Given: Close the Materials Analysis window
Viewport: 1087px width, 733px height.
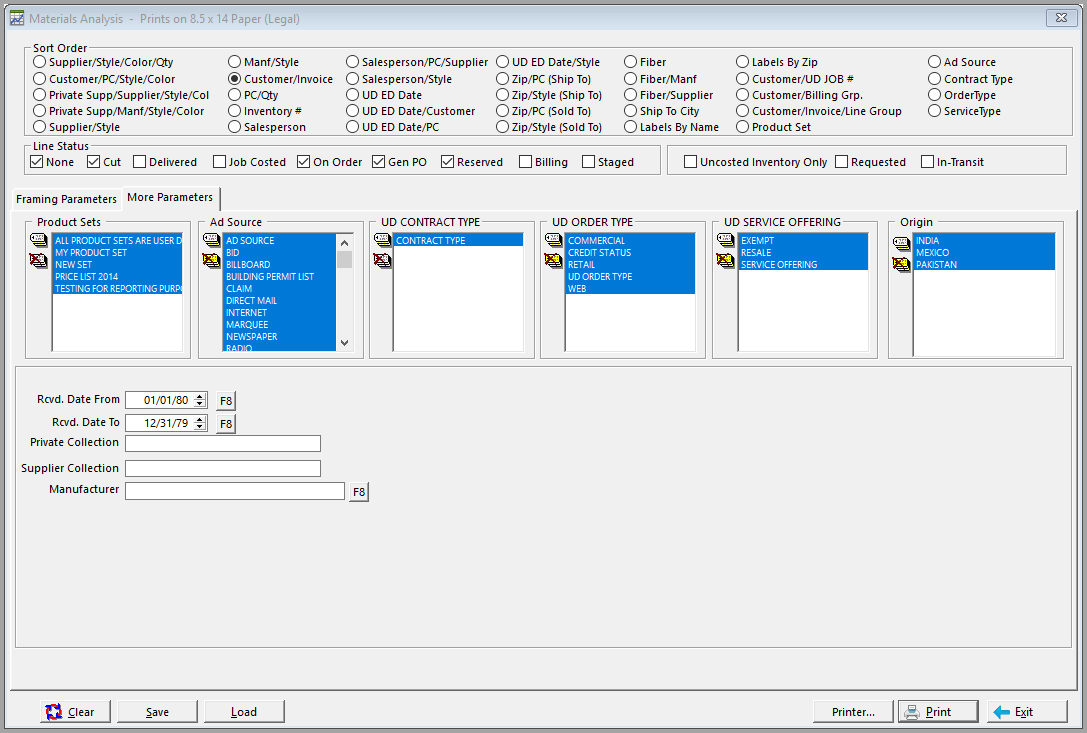Looking at the screenshot, I should [x=1061, y=18].
